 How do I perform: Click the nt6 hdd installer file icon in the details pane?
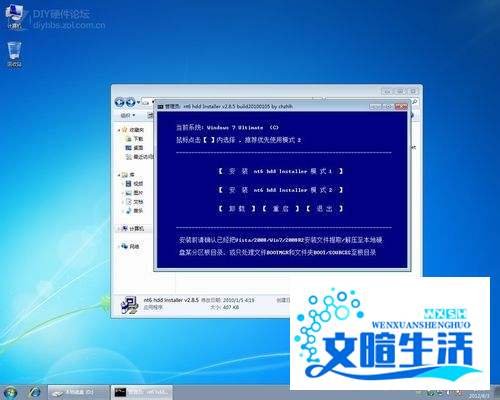[x=130, y=304]
